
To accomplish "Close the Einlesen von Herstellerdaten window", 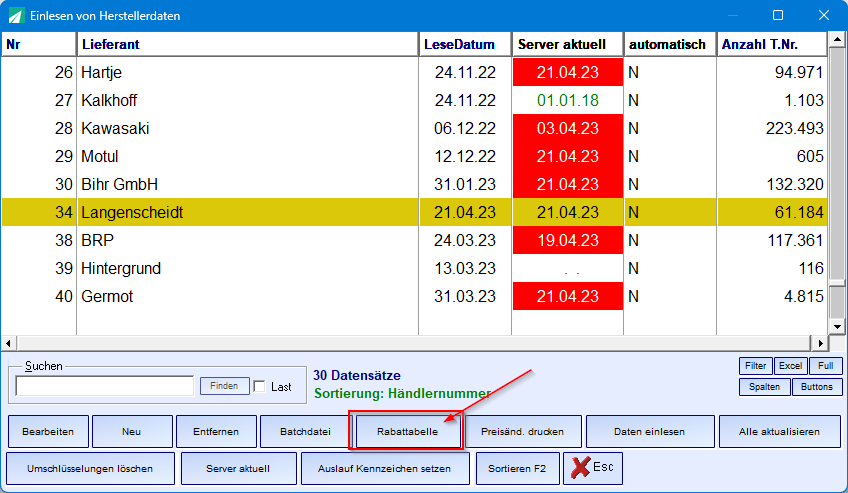I will point(824,15).
